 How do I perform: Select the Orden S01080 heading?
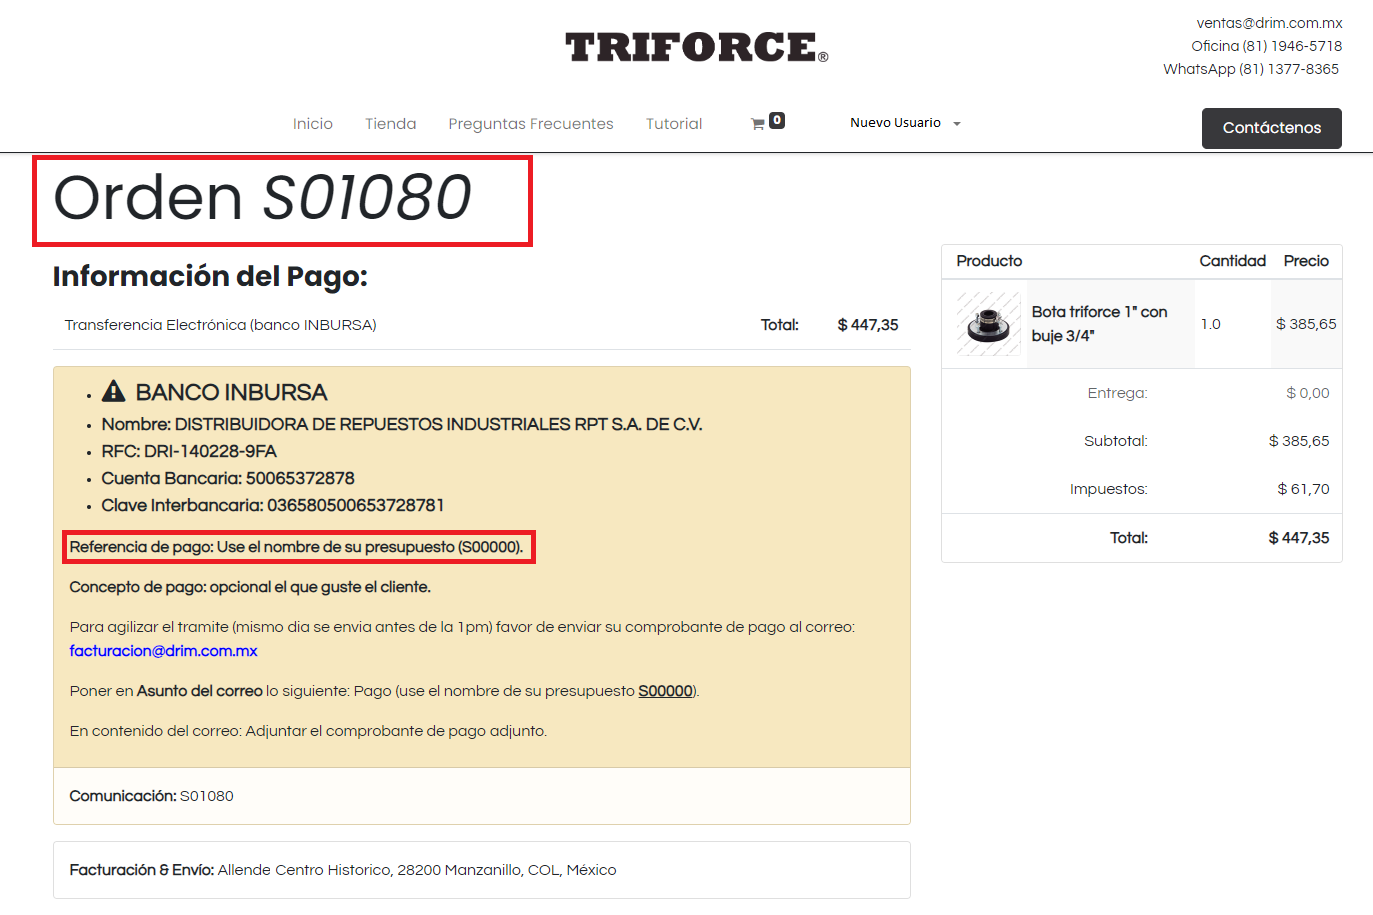point(262,197)
